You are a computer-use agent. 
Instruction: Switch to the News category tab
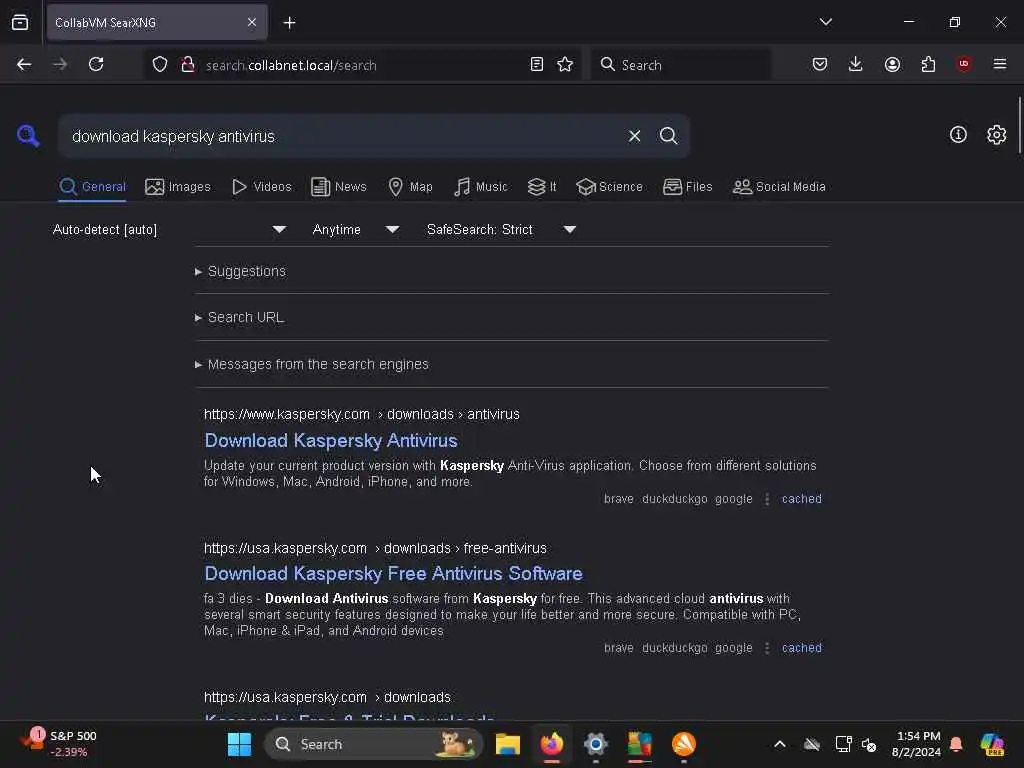(x=339, y=187)
